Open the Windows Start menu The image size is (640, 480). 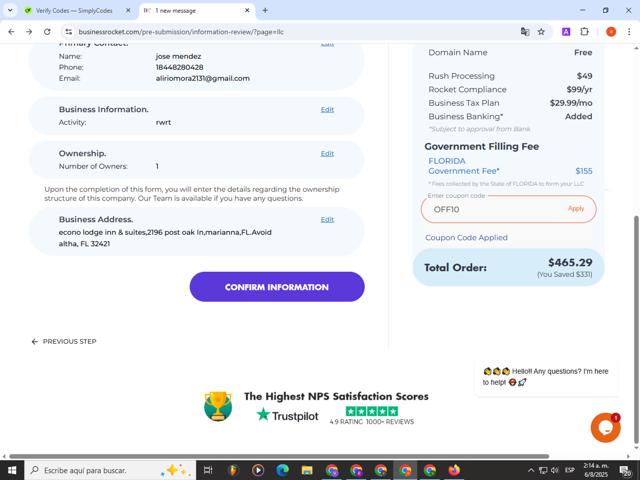click(12, 470)
